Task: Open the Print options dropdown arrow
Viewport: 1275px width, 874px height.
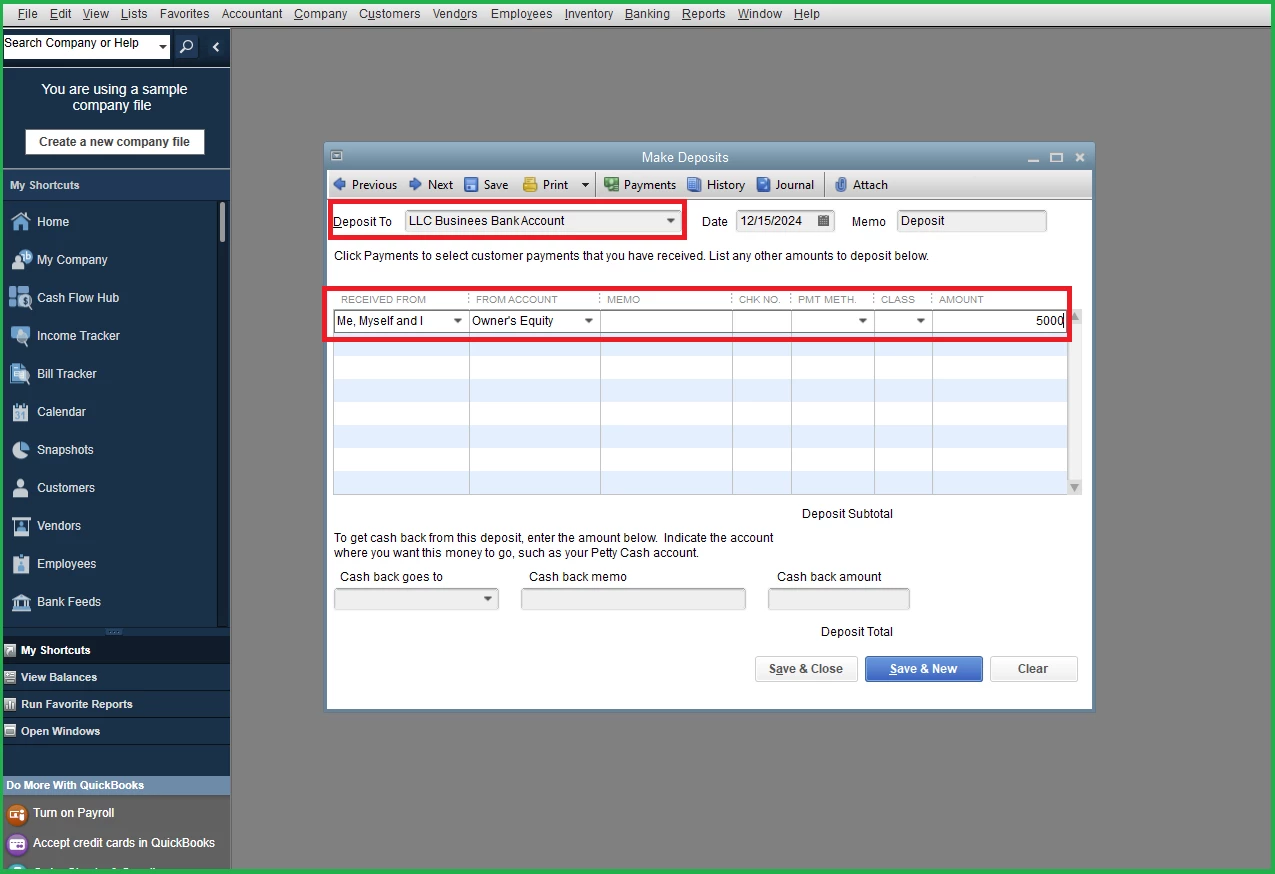Action: click(x=585, y=185)
